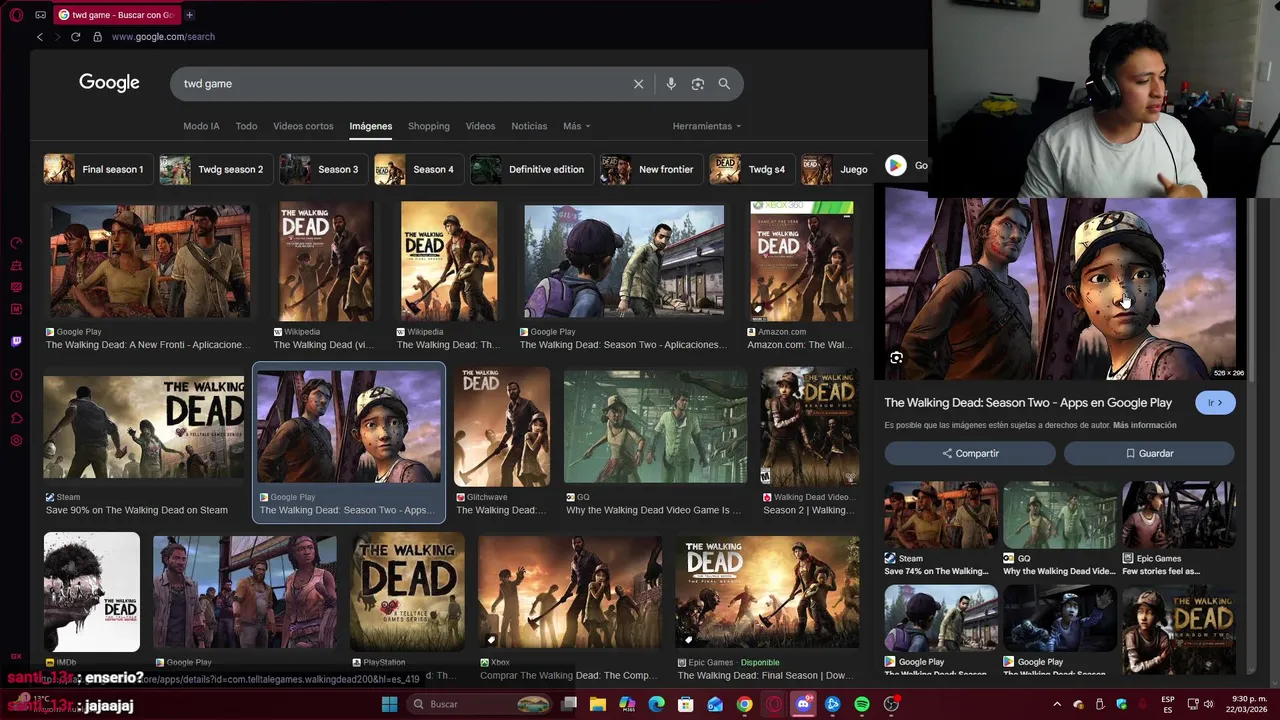
Task: Select the Imágenes tab
Action: point(370,126)
